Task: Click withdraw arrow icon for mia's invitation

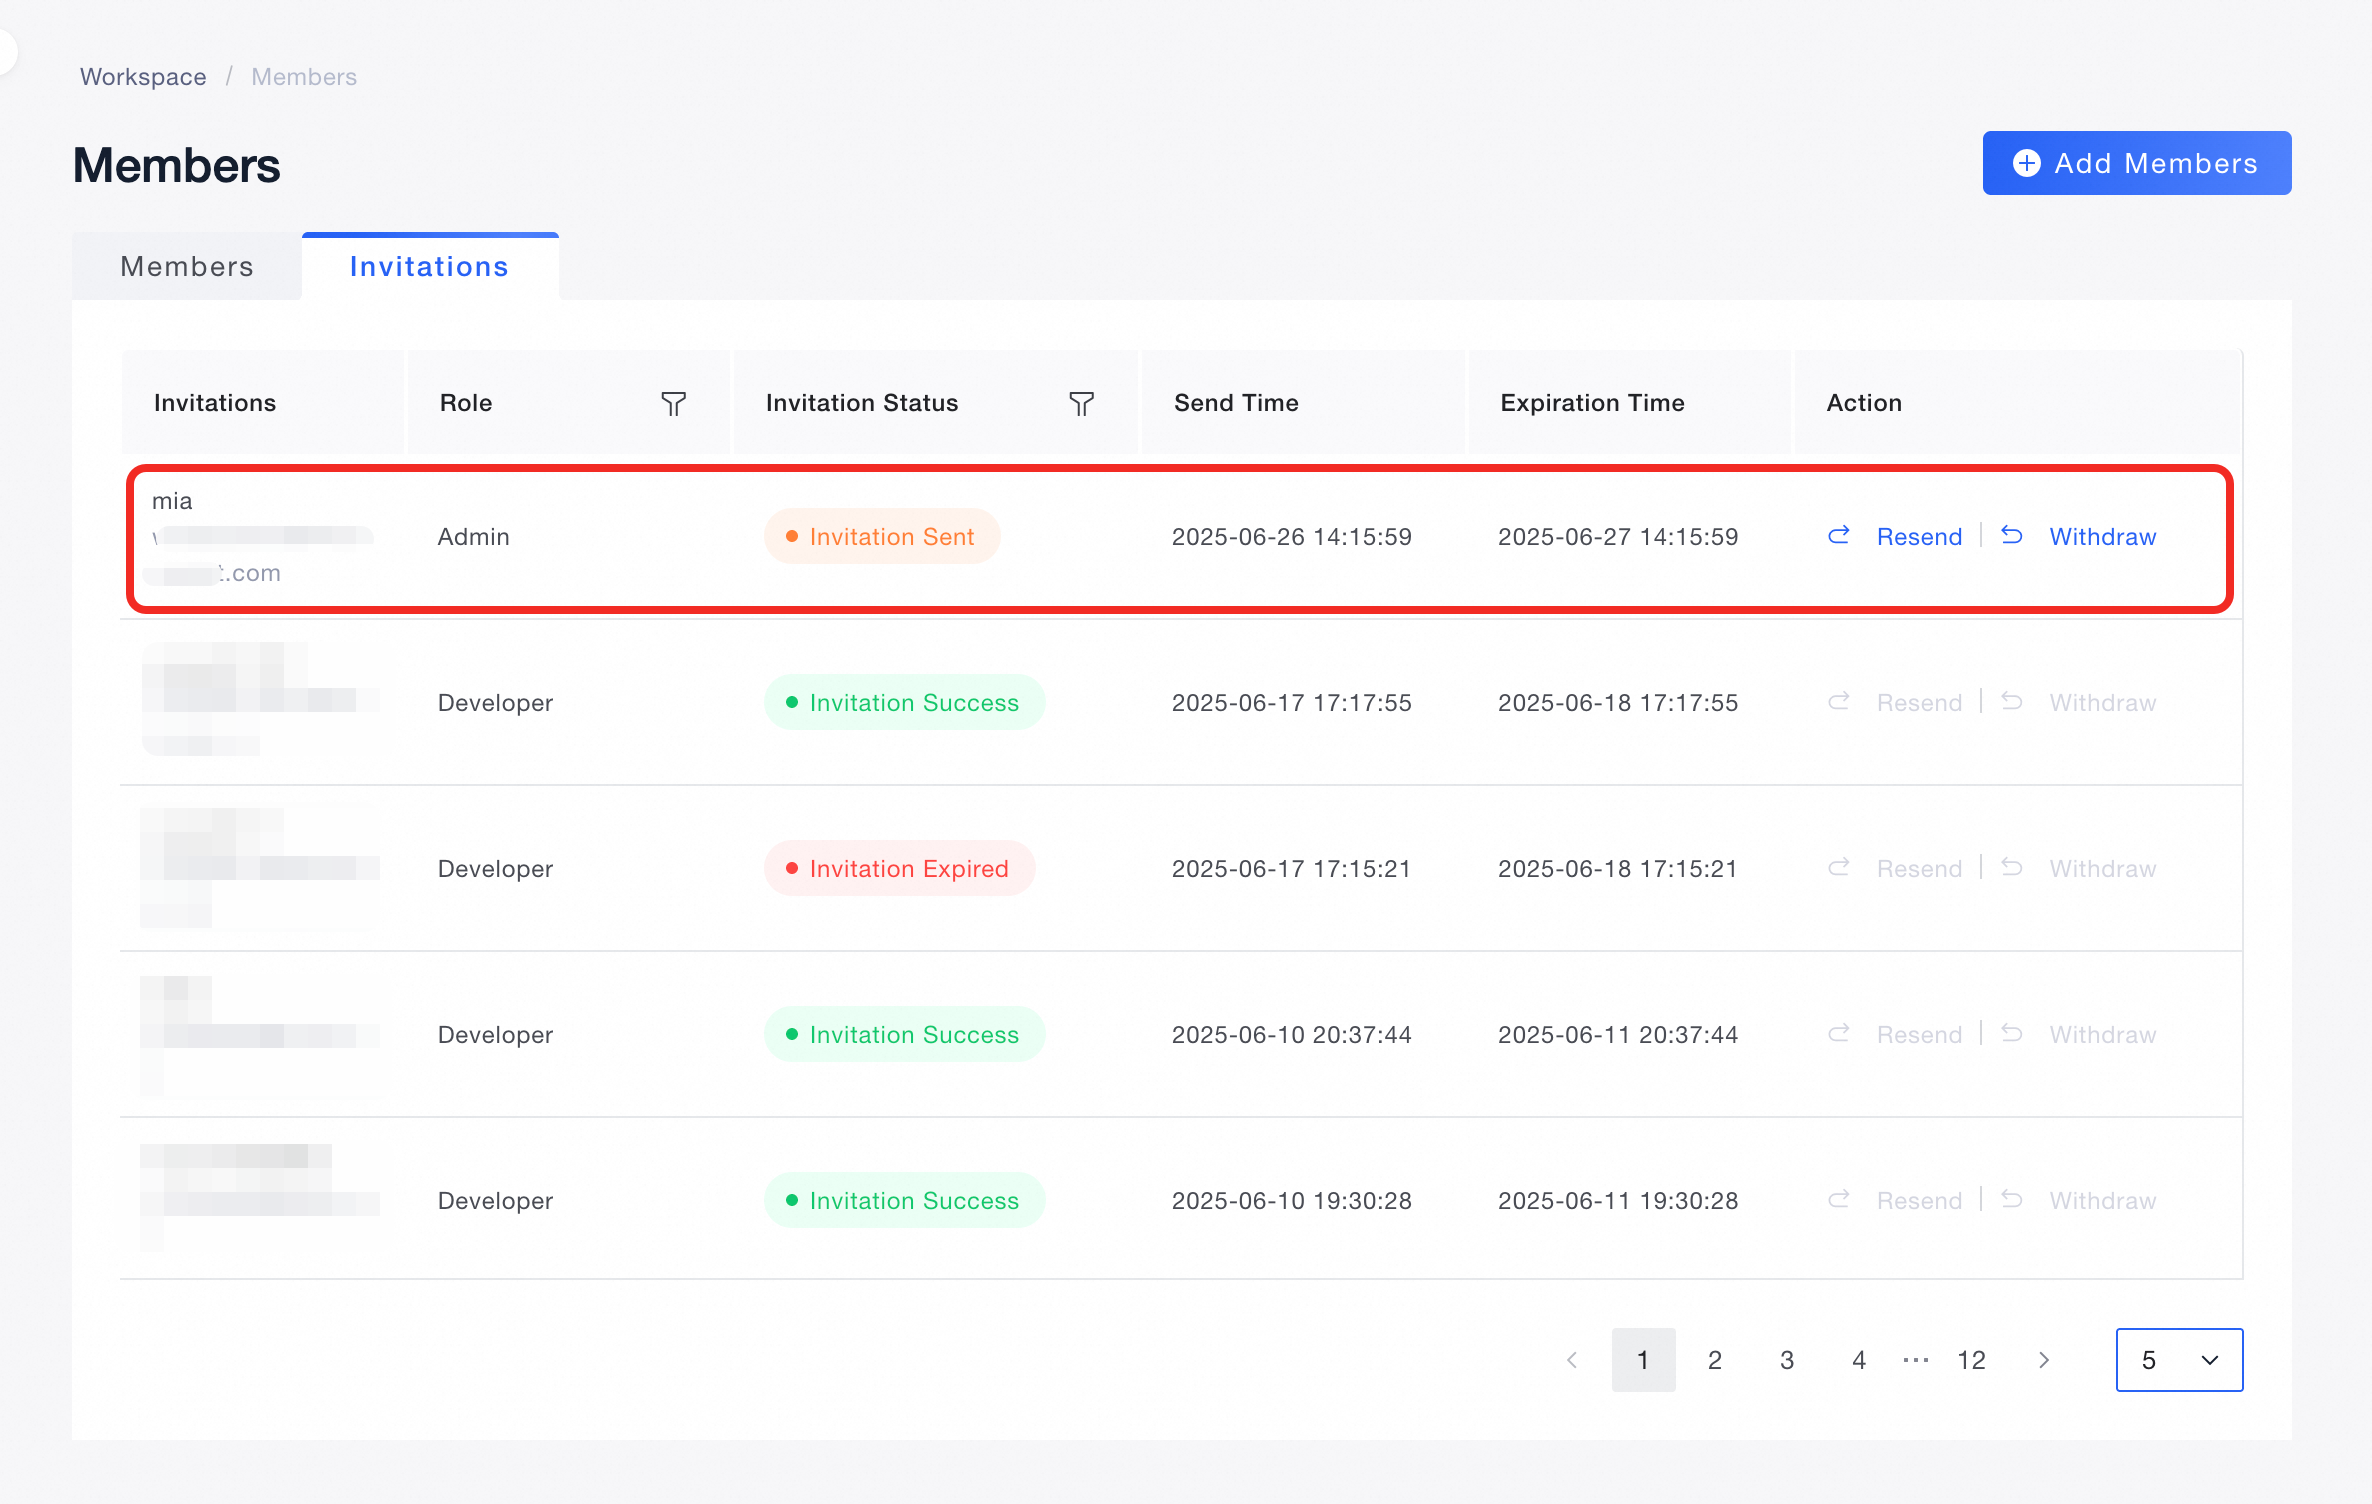Action: pyautogui.click(x=2011, y=536)
